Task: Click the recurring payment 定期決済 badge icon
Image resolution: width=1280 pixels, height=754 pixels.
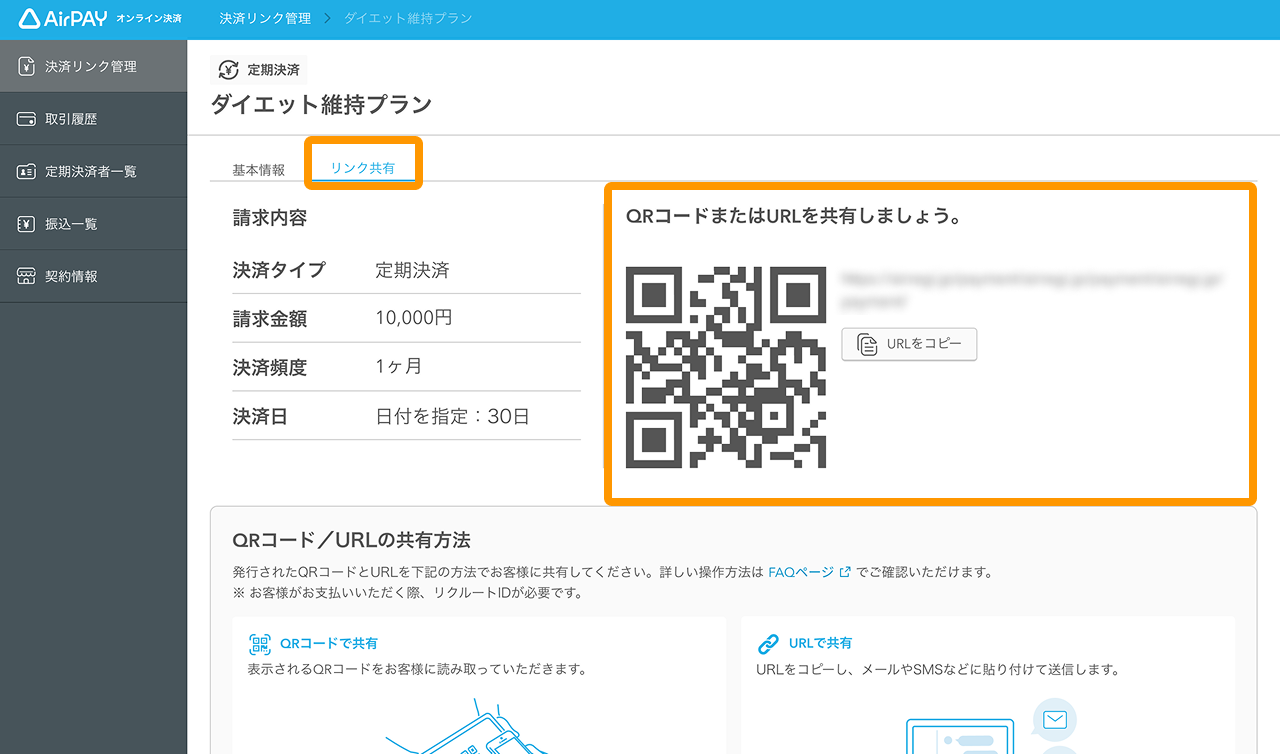Action: (228, 70)
